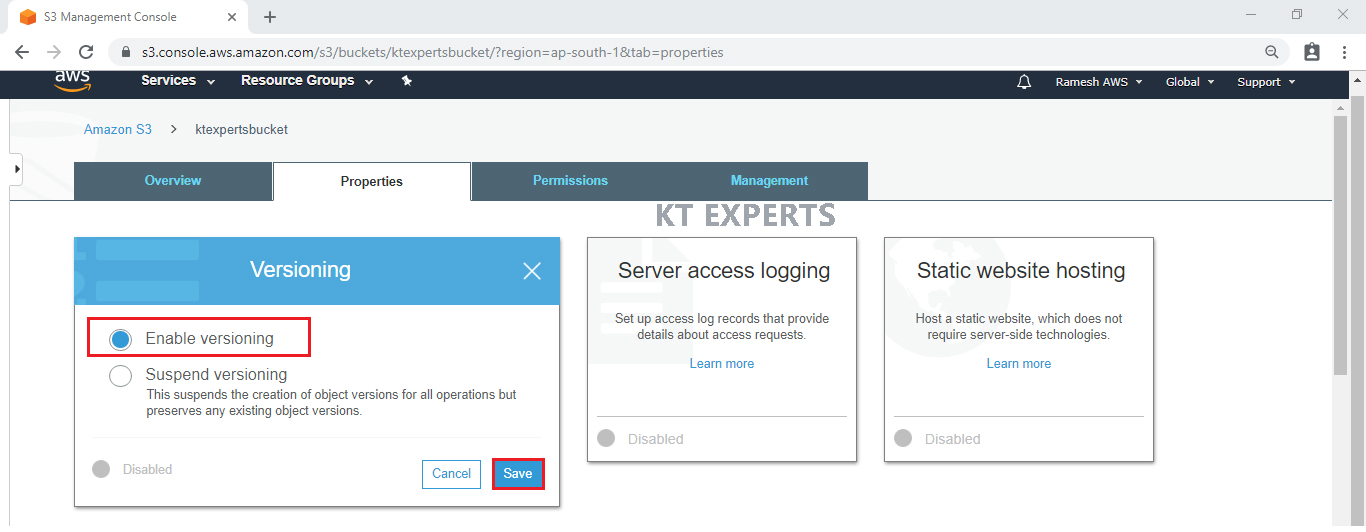Open the Services dropdown menu
This screenshot has width=1366, height=532.
178,81
